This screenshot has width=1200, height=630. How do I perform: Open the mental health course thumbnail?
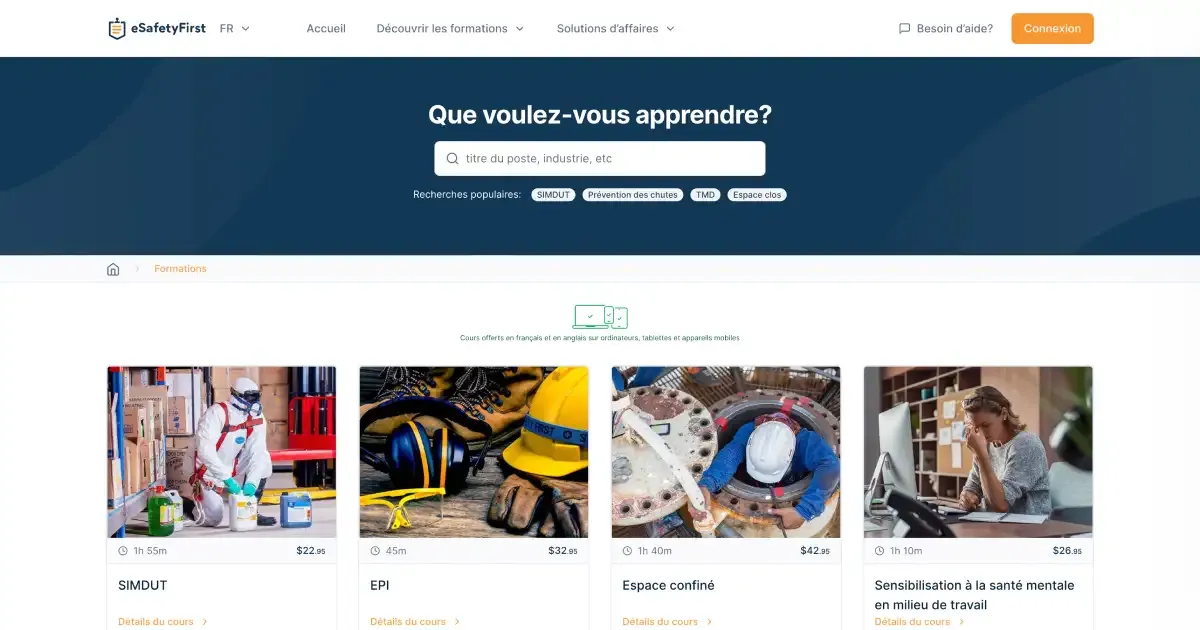point(978,452)
